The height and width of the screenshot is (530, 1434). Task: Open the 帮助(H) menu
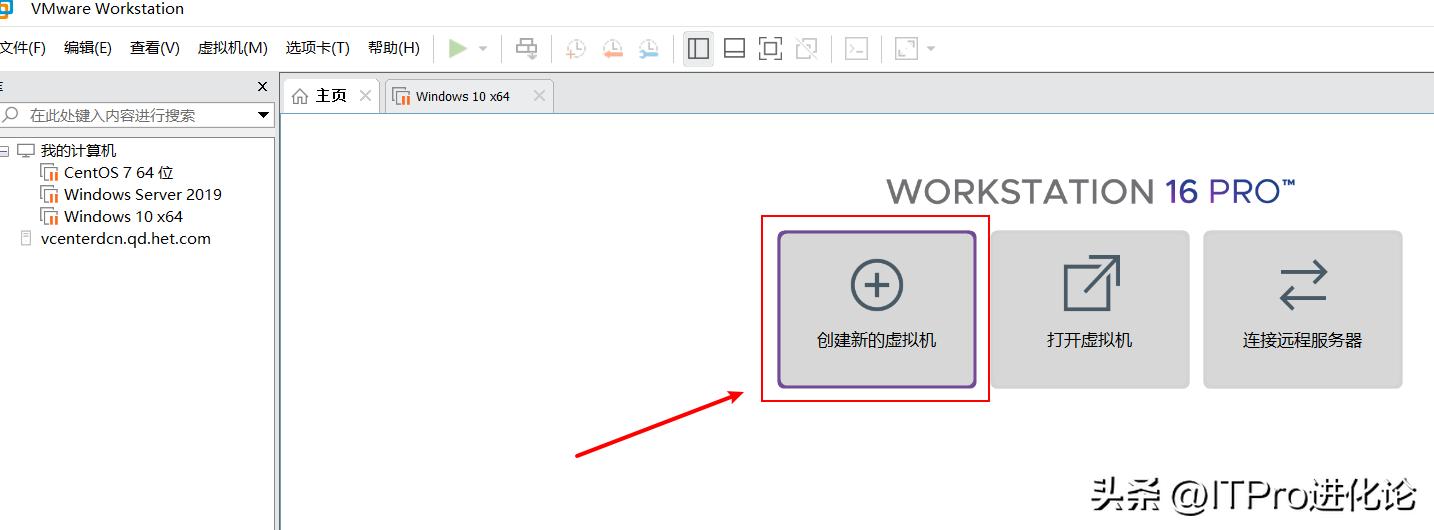click(x=394, y=48)
